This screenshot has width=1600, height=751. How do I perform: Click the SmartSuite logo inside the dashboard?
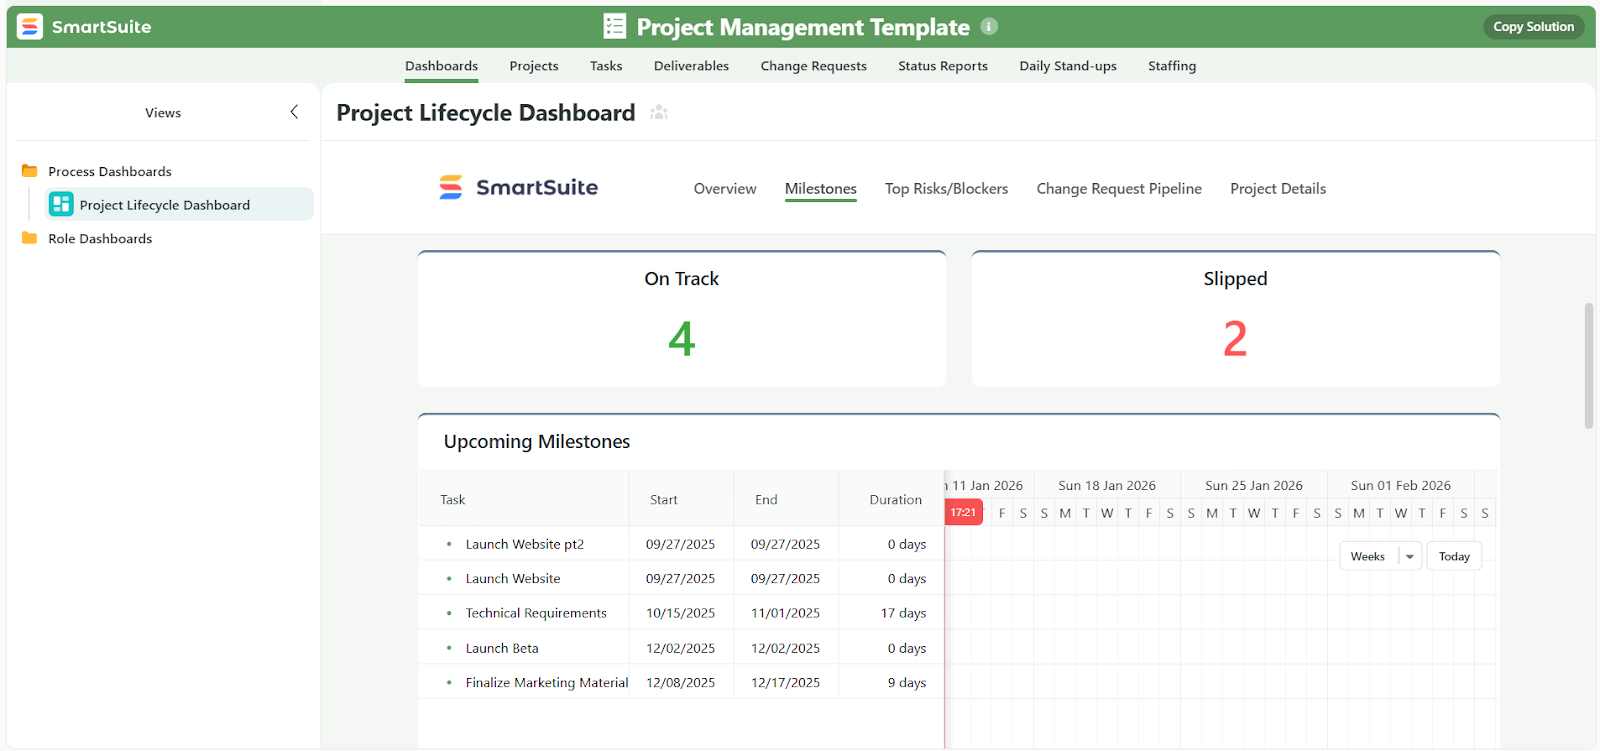click(x=518, y=187)
